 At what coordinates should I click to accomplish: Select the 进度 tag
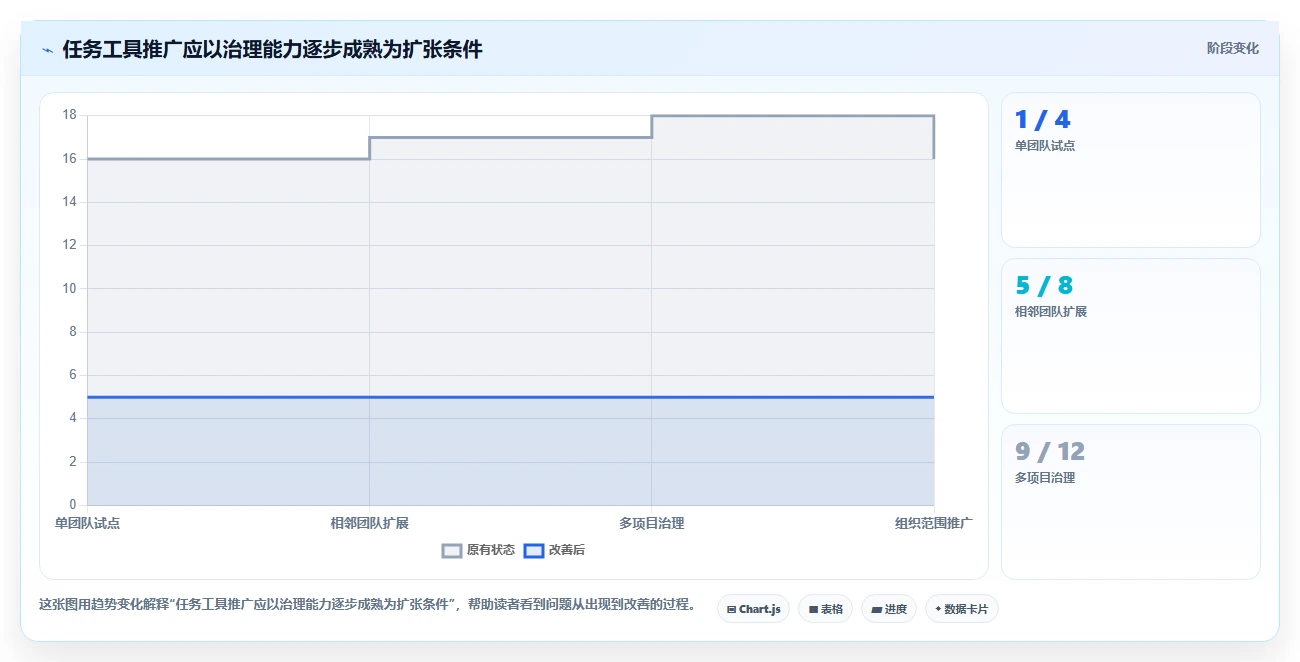889,609
